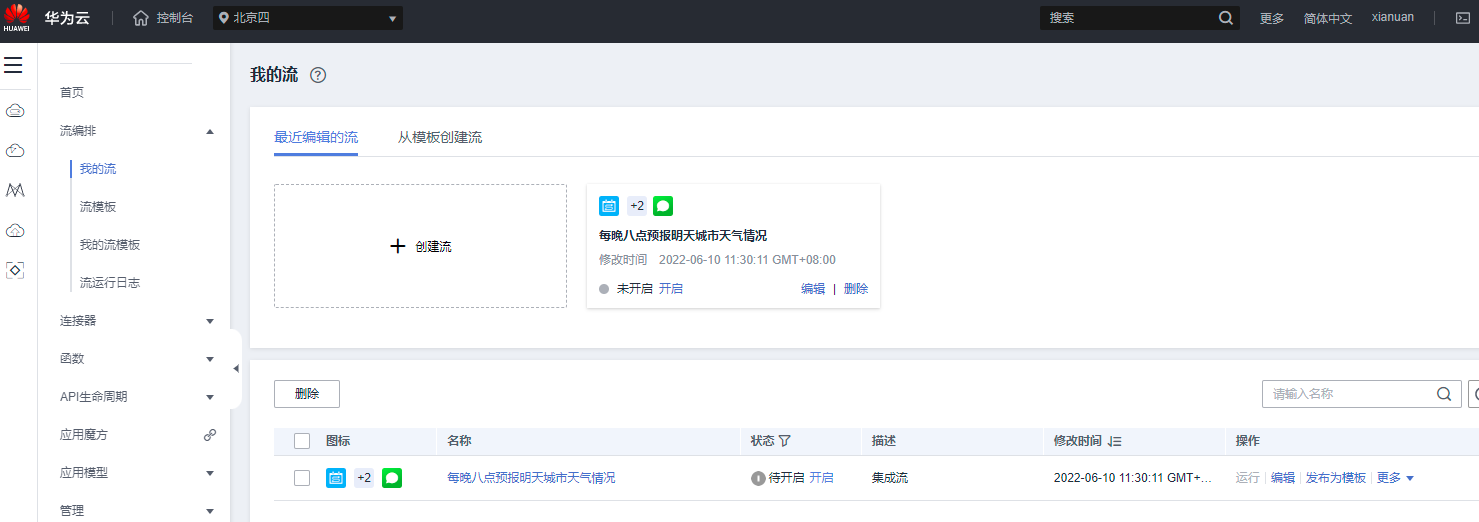Viewport: 1479px width, 522px height.
Task: Click the first cloud service sidebar icon
Action: coord(15,110)
